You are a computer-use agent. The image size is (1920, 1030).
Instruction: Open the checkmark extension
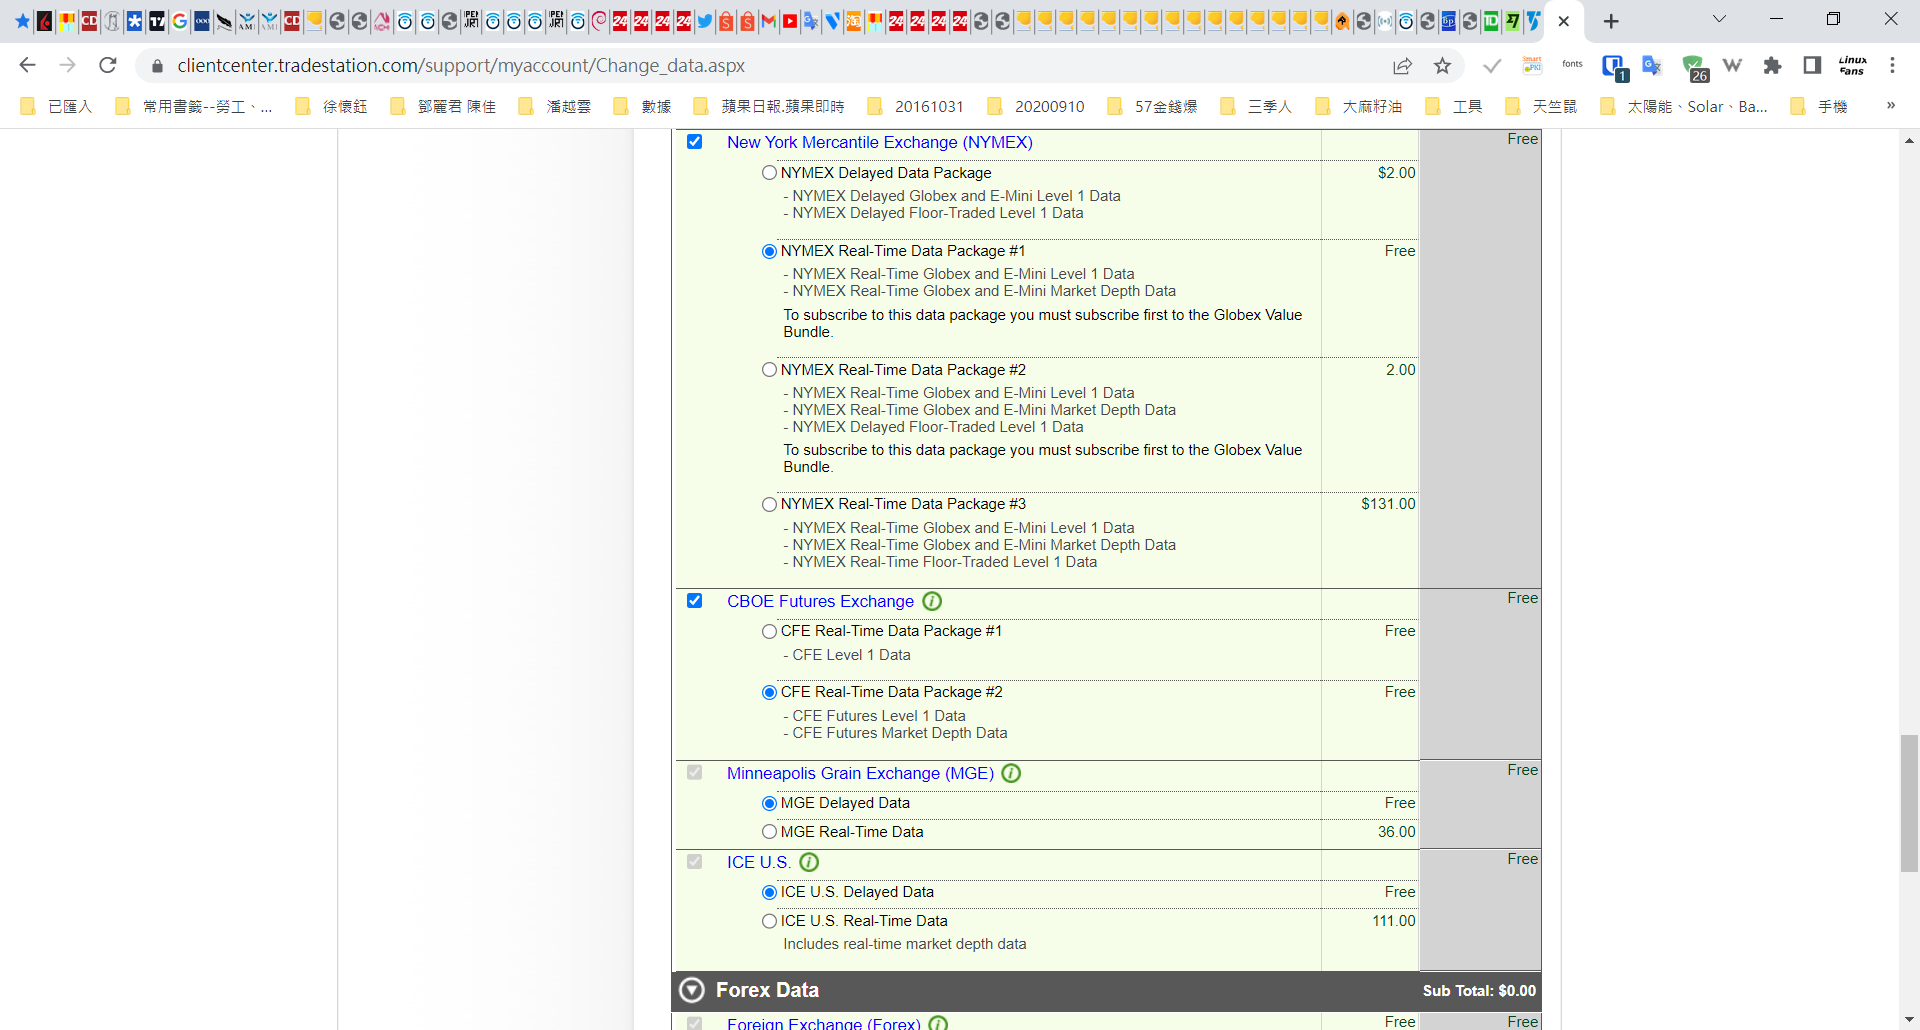click(1492, 66)
